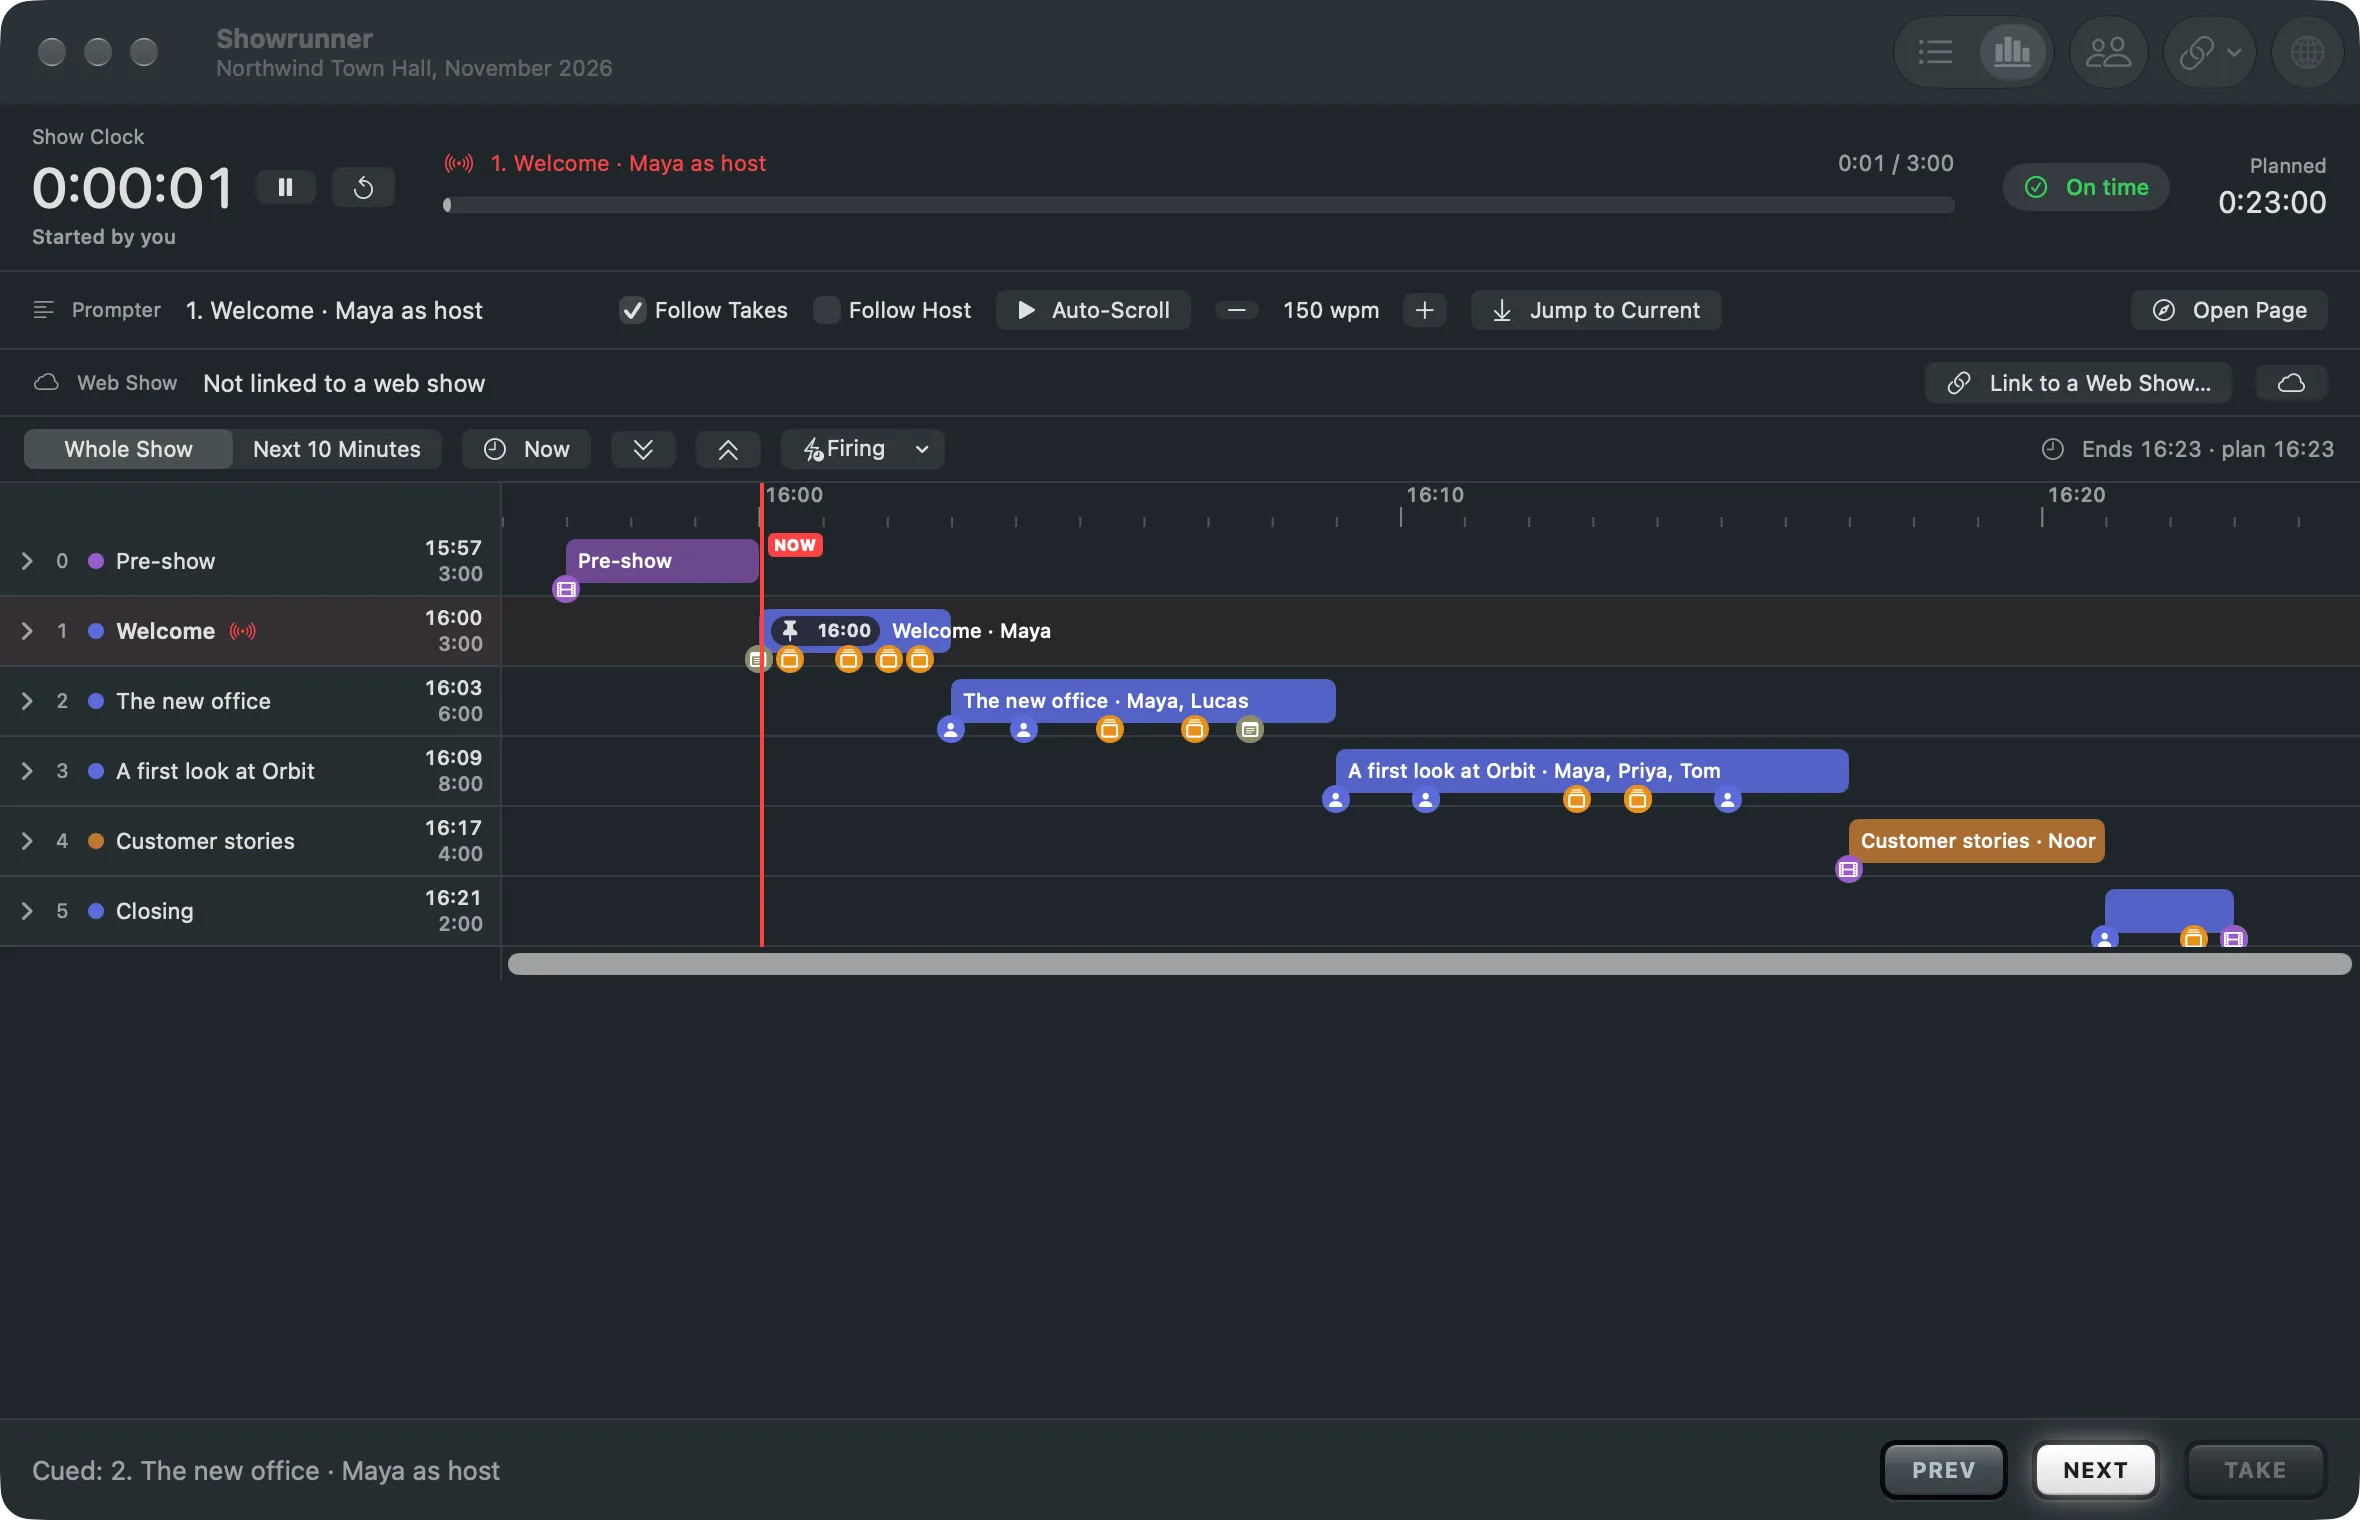Switch to timeline chart view
Image resolution: width=2360 pixels, height=1520 pixels.
[x=2012, y=52]
